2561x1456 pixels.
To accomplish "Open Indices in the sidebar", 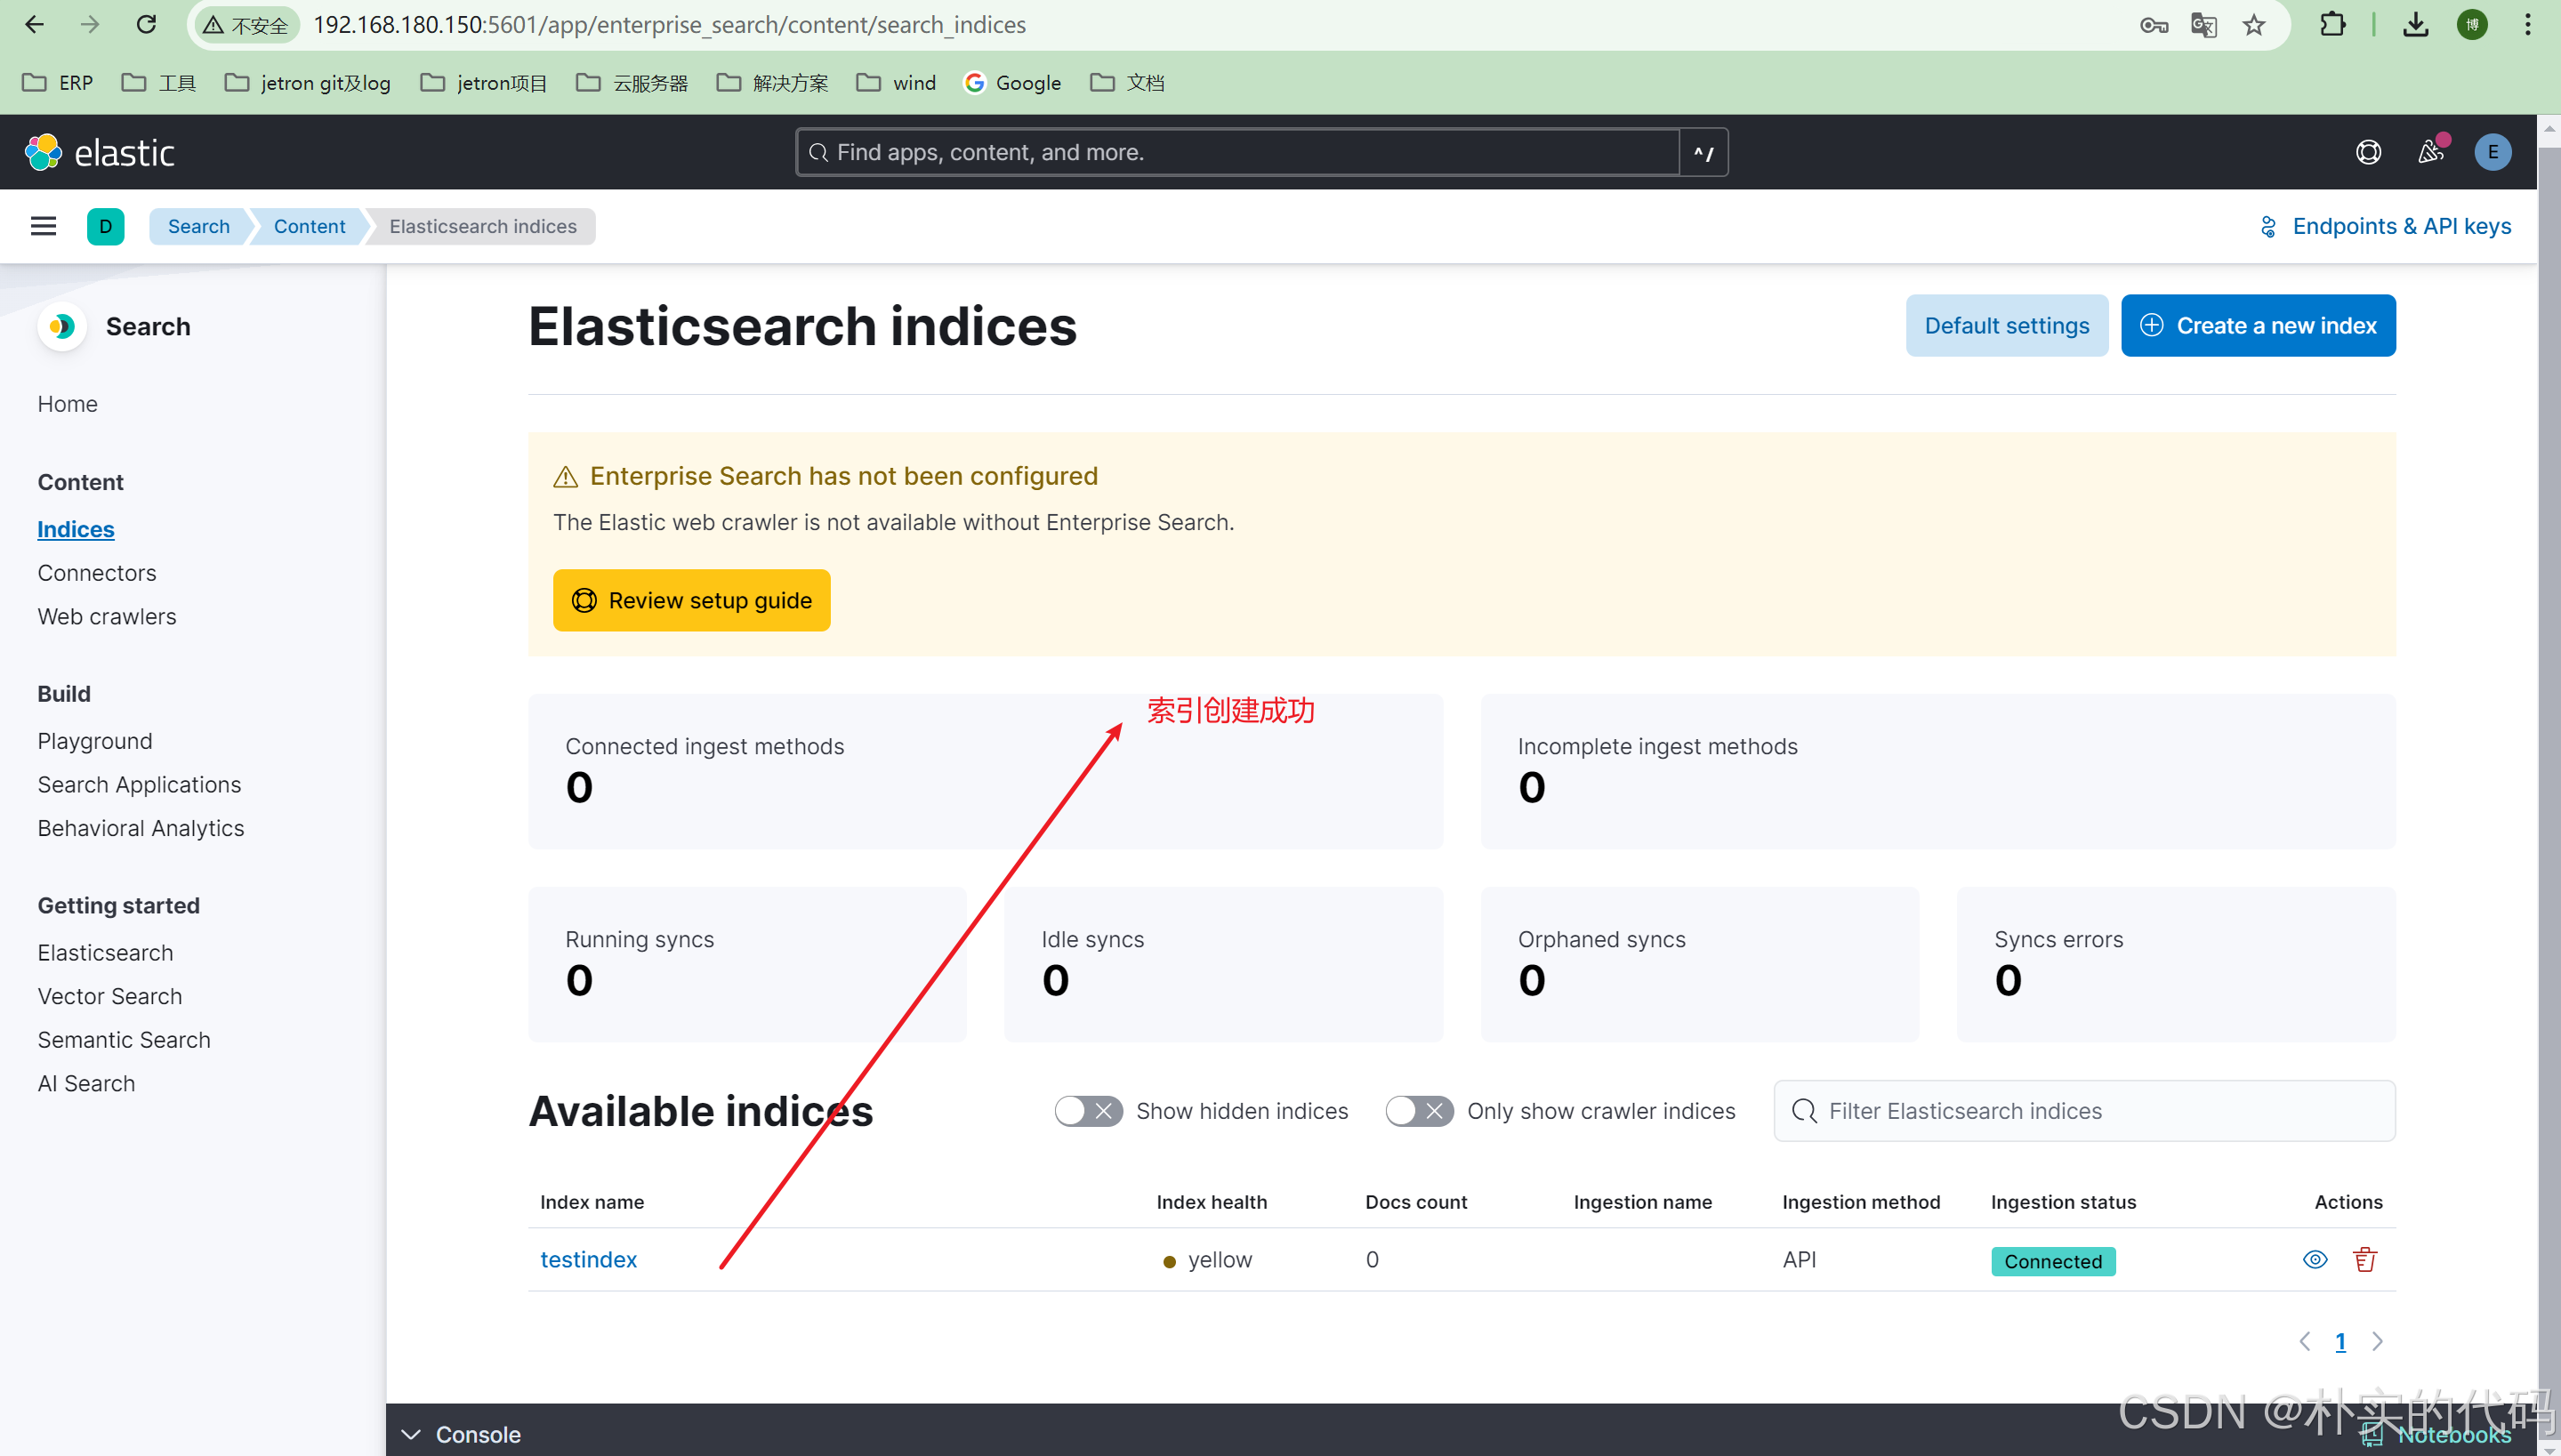I will tap(76, 529).
